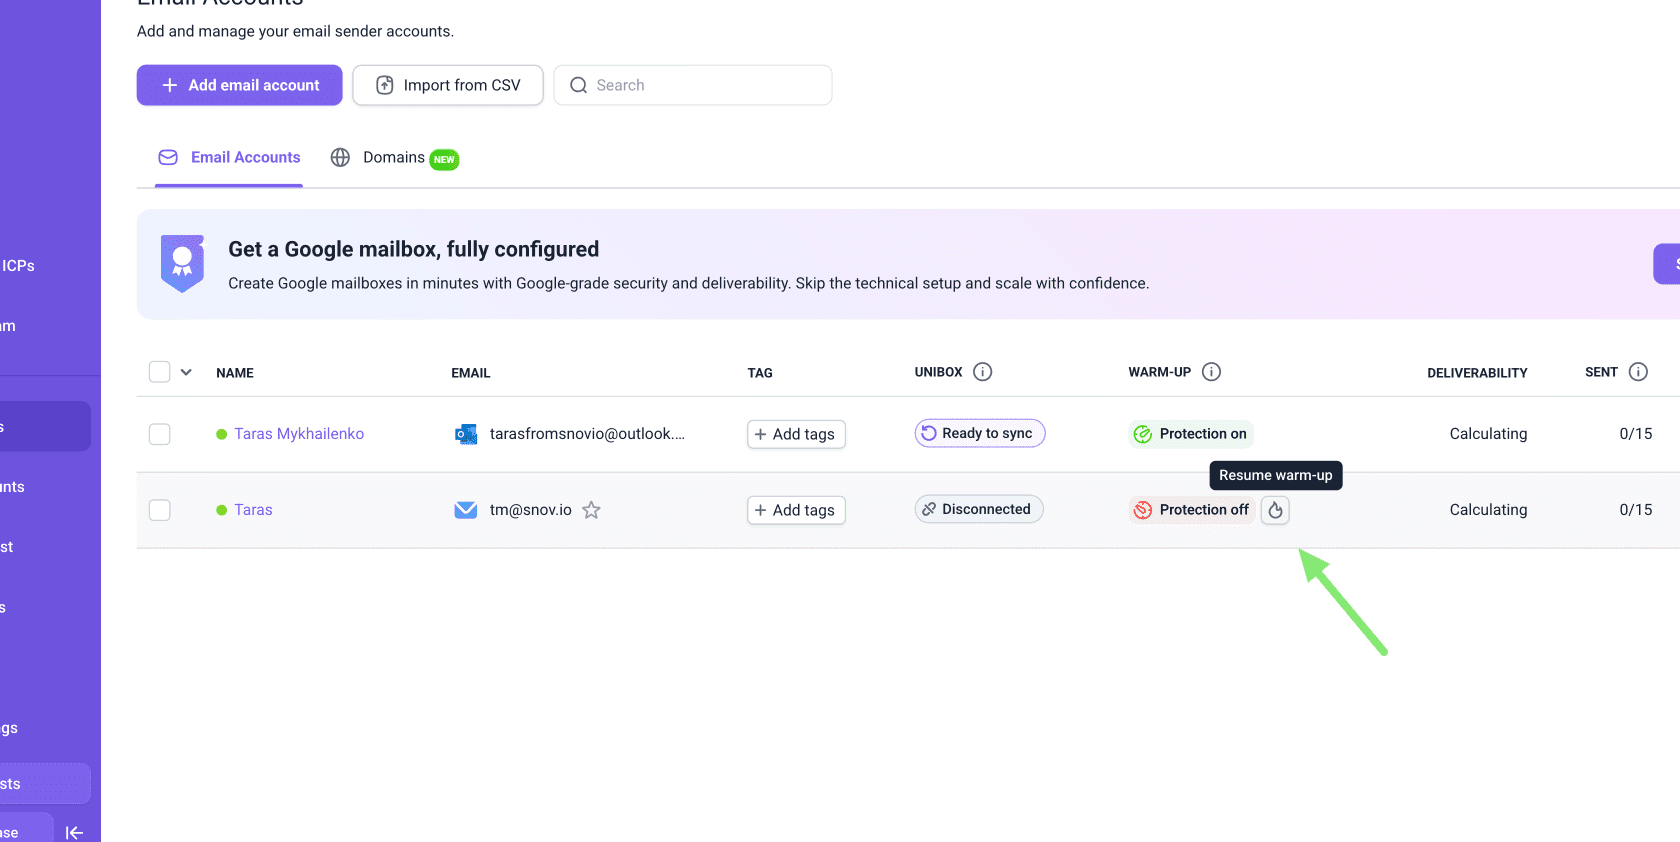Click the Unibox info icon
This screenshot has width=1680, height=842.
983,372
